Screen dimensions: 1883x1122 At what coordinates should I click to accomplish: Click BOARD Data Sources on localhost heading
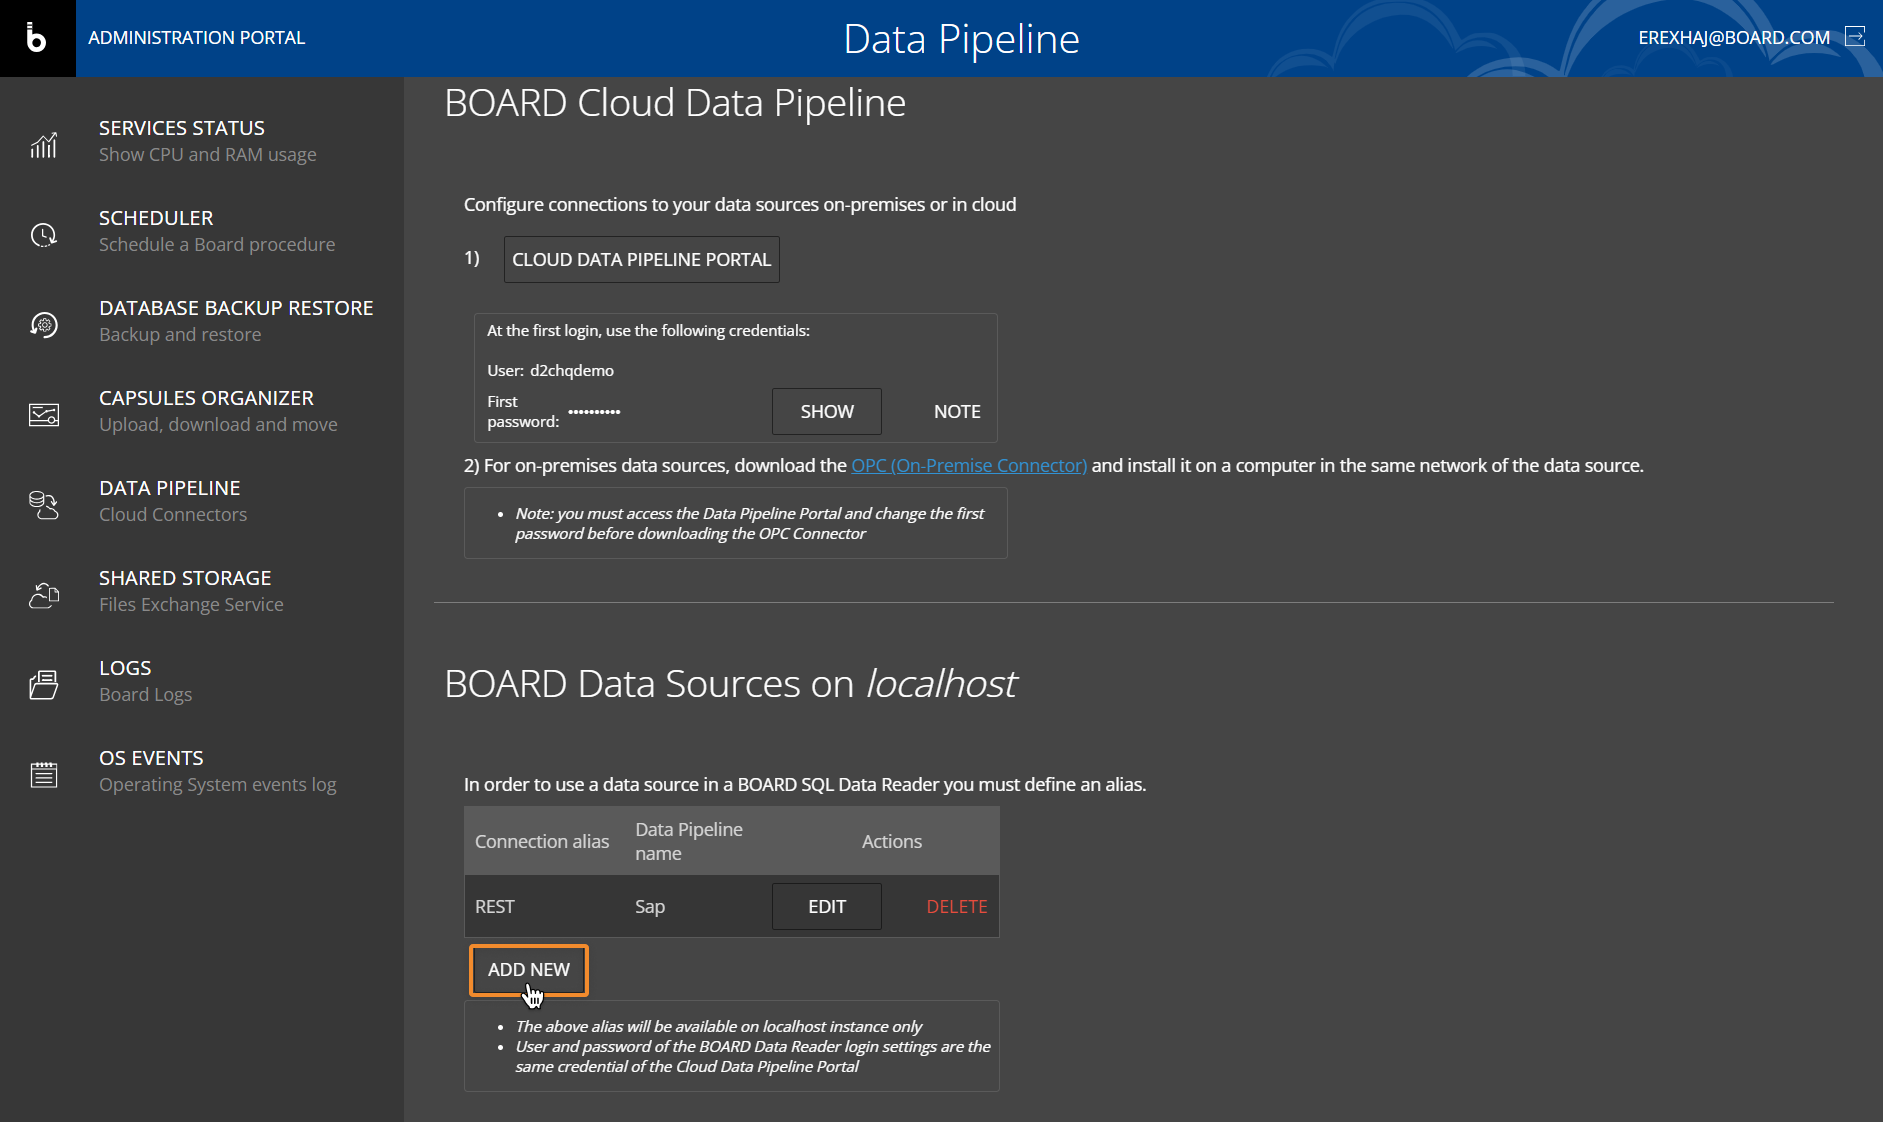731,685
